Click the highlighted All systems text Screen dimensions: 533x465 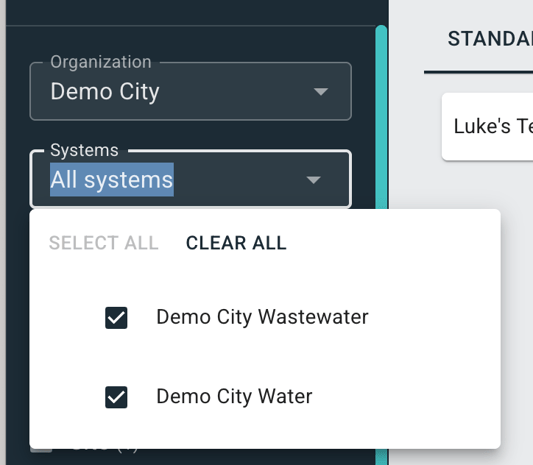pyautogui.click(x=112, y=179)
